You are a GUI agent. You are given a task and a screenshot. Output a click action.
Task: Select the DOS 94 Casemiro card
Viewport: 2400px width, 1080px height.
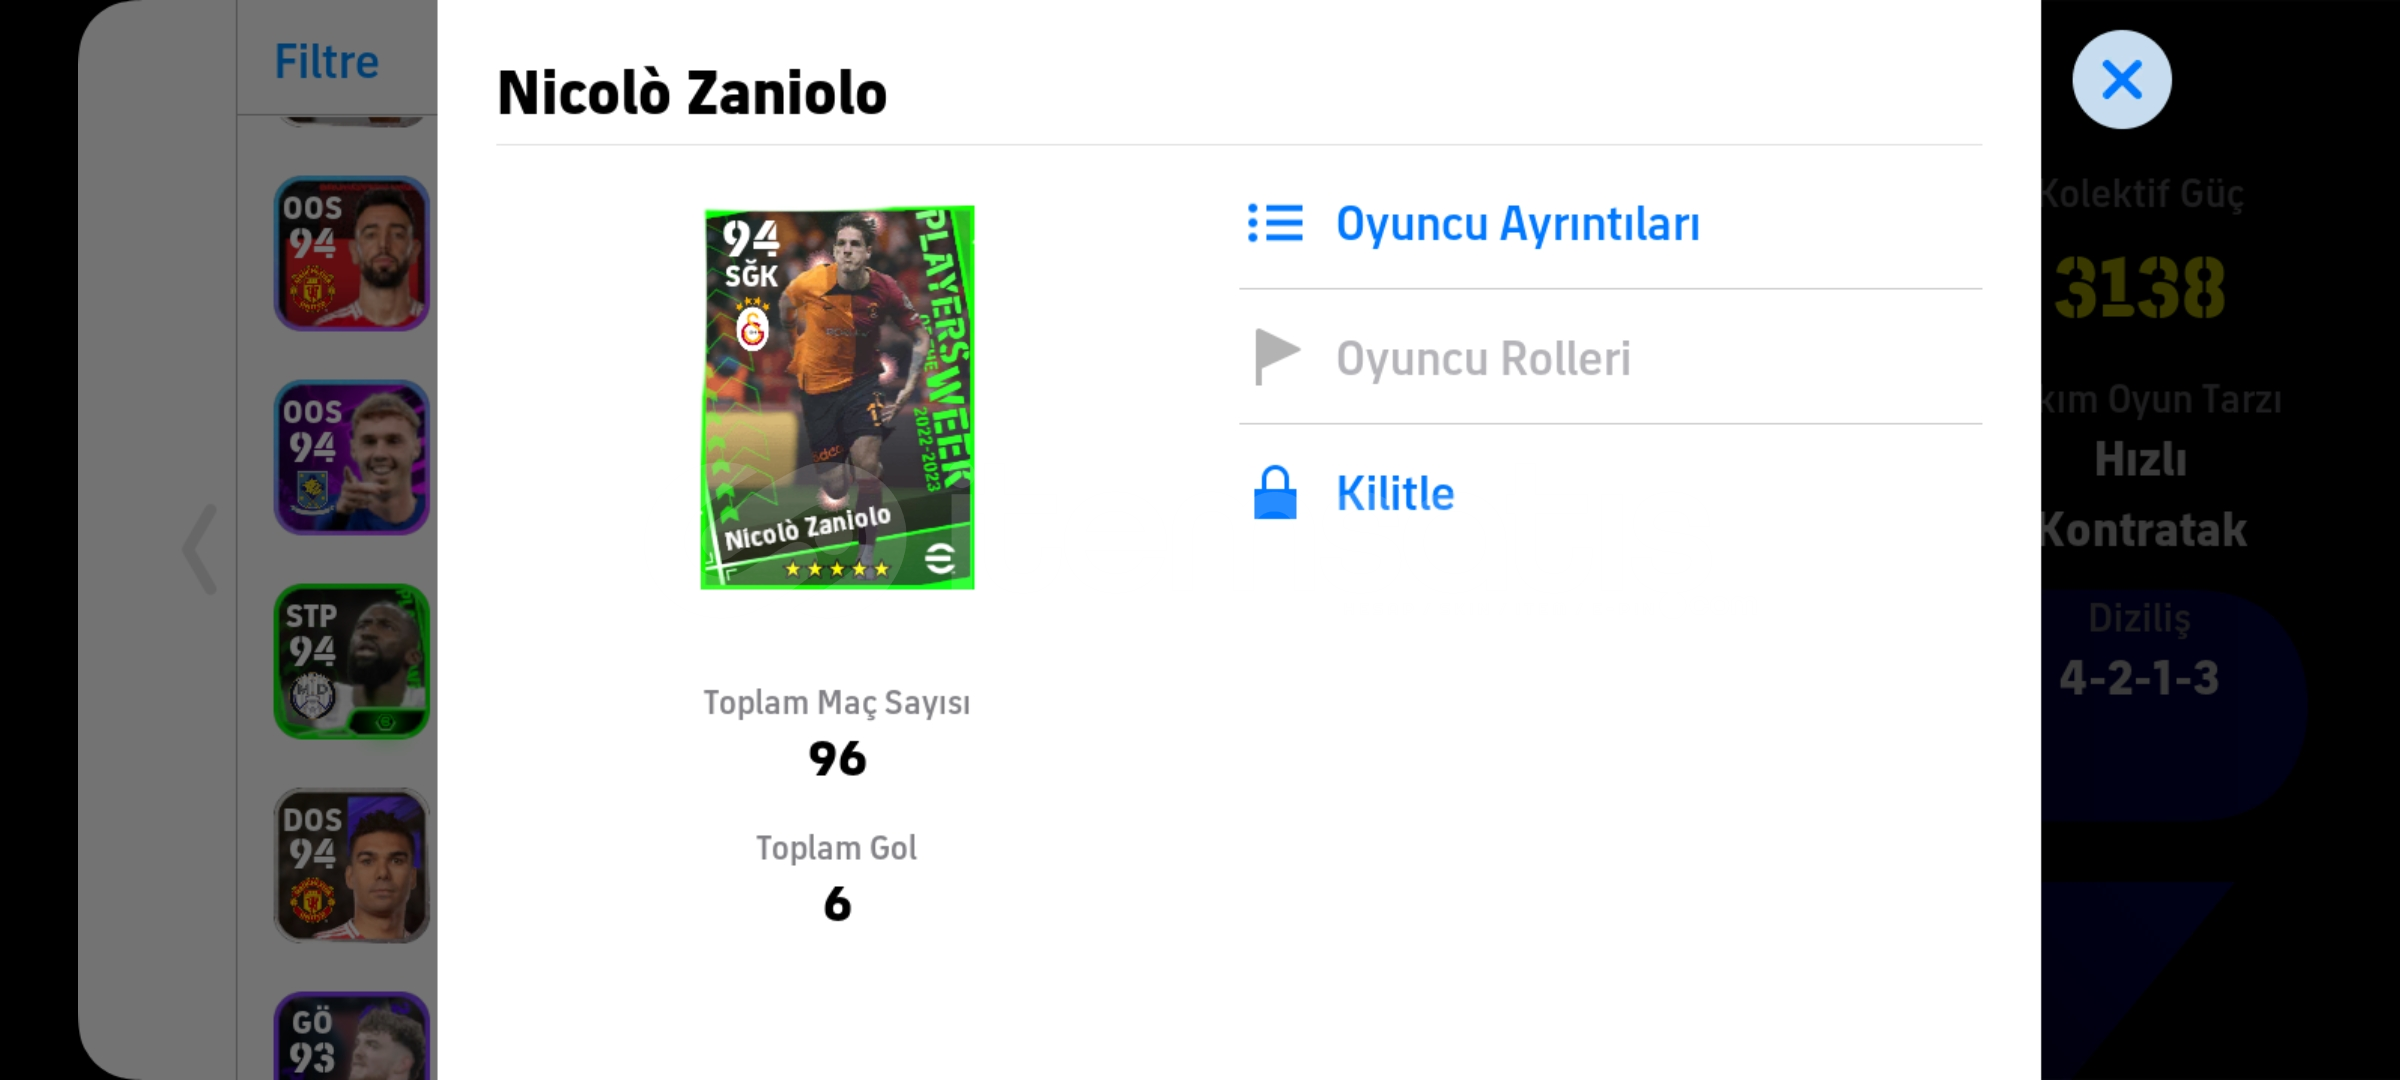click(352, 865)
